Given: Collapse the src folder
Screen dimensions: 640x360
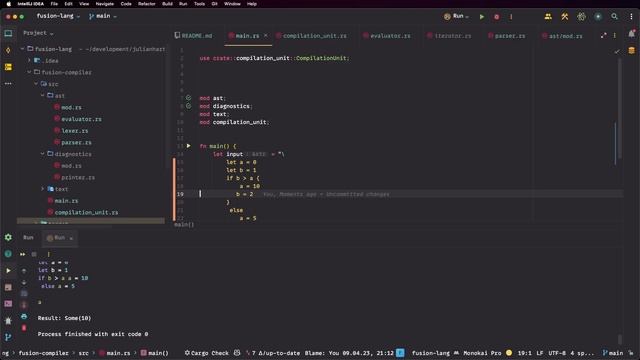Looking at the screenshot, I should [36, 84].
